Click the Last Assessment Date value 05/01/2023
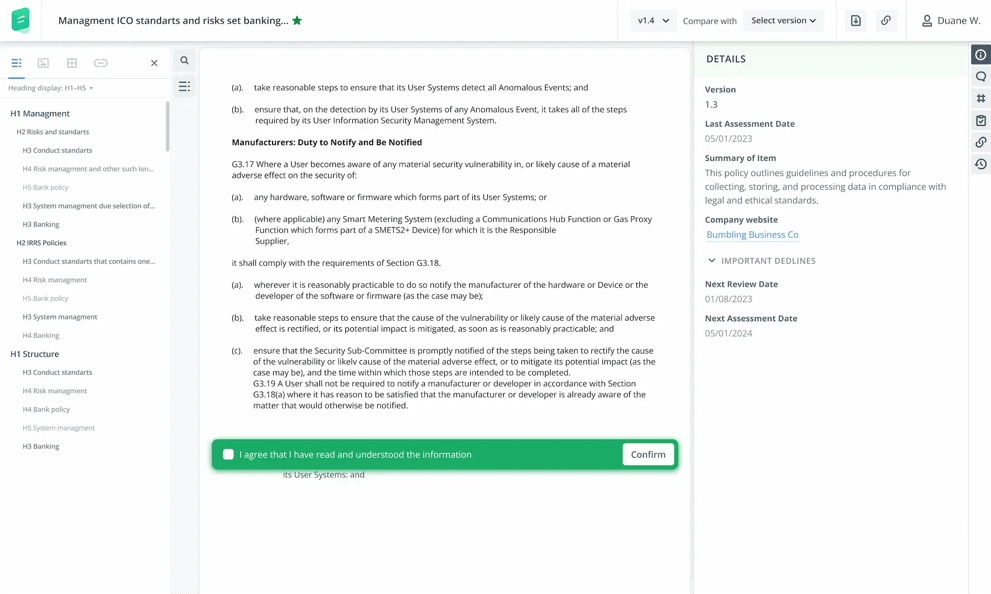991x594 pixels. (729, 138)
